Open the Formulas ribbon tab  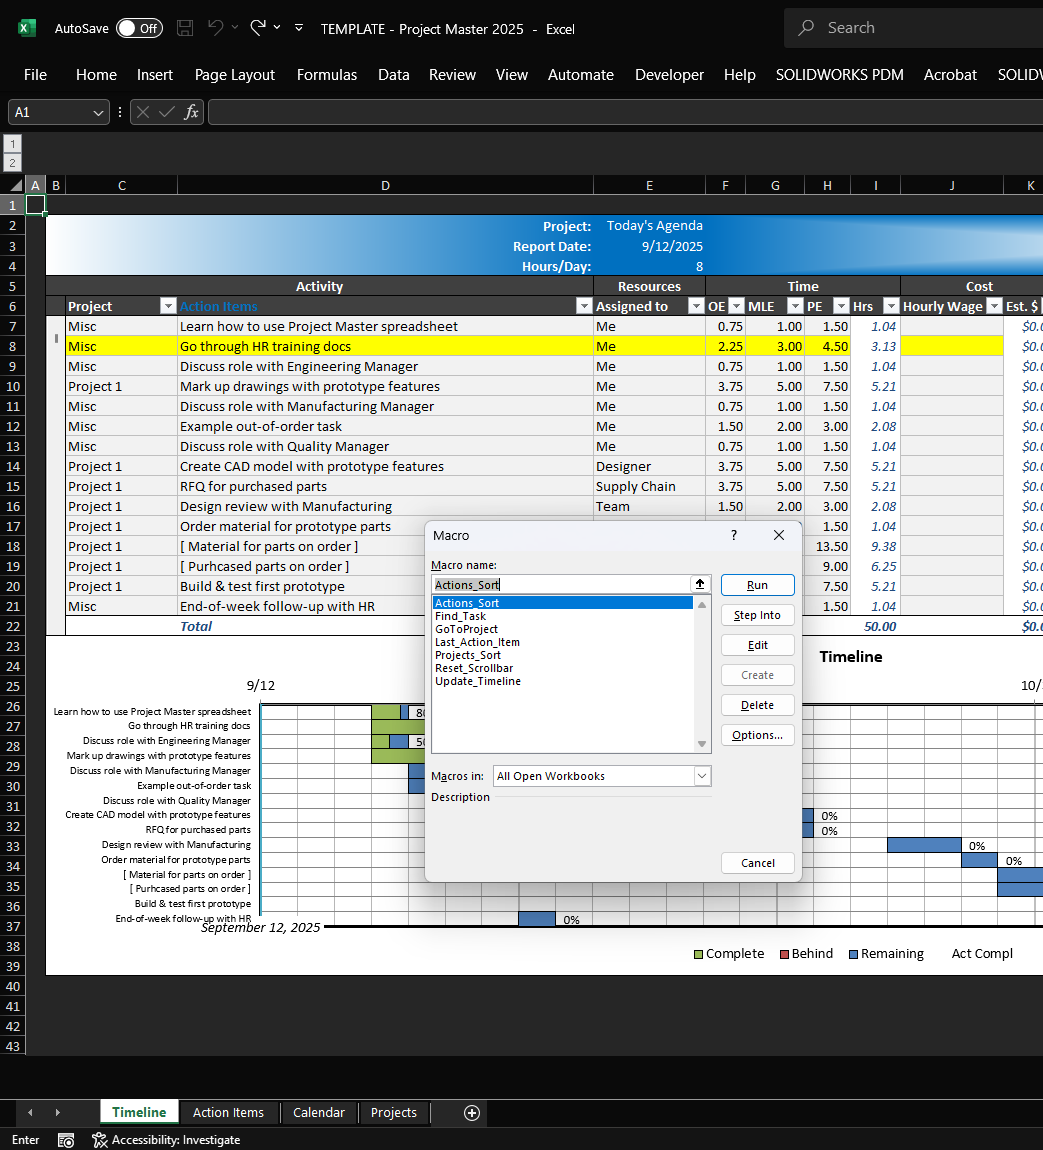pyautogui.click(x=327, y=75)
